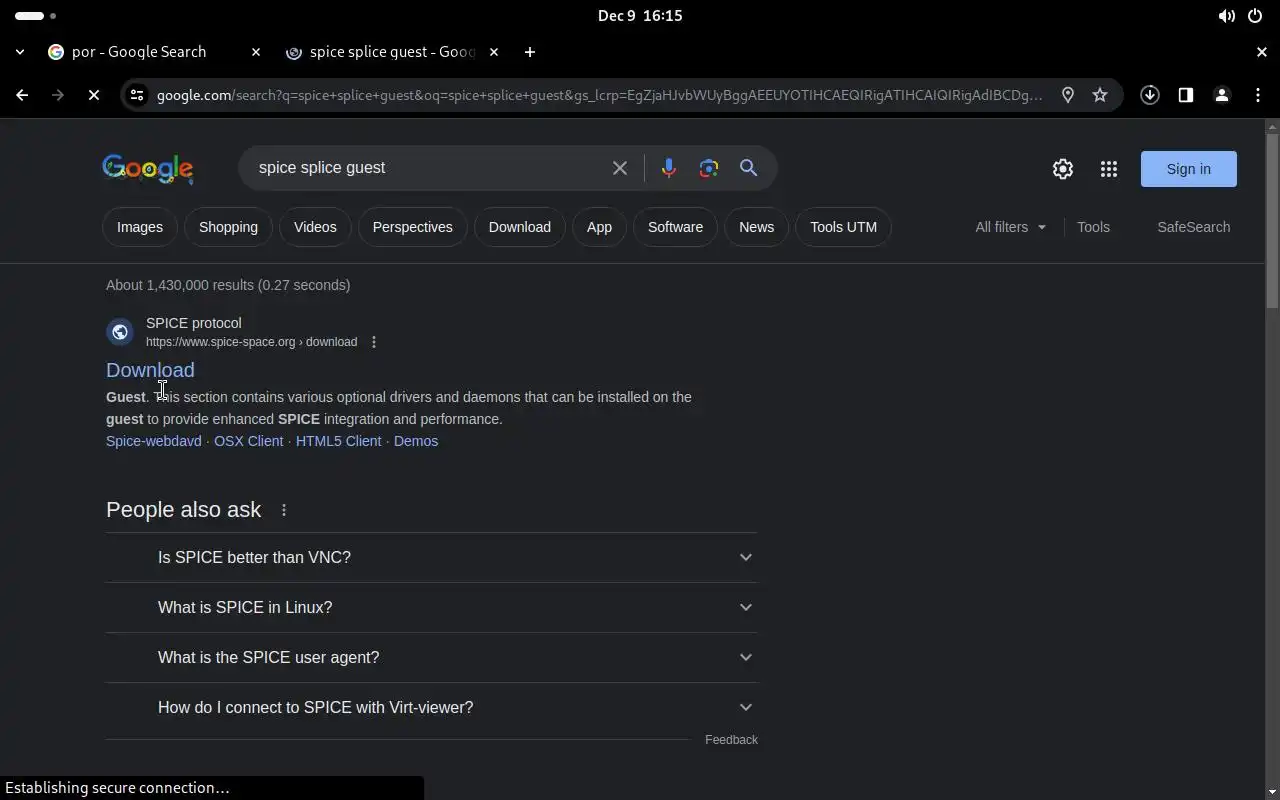Open the clock showing Dec 9 16:15
Image resolution: width=1280 pixels, height=800 pixels.
click(x=640, y=16)
